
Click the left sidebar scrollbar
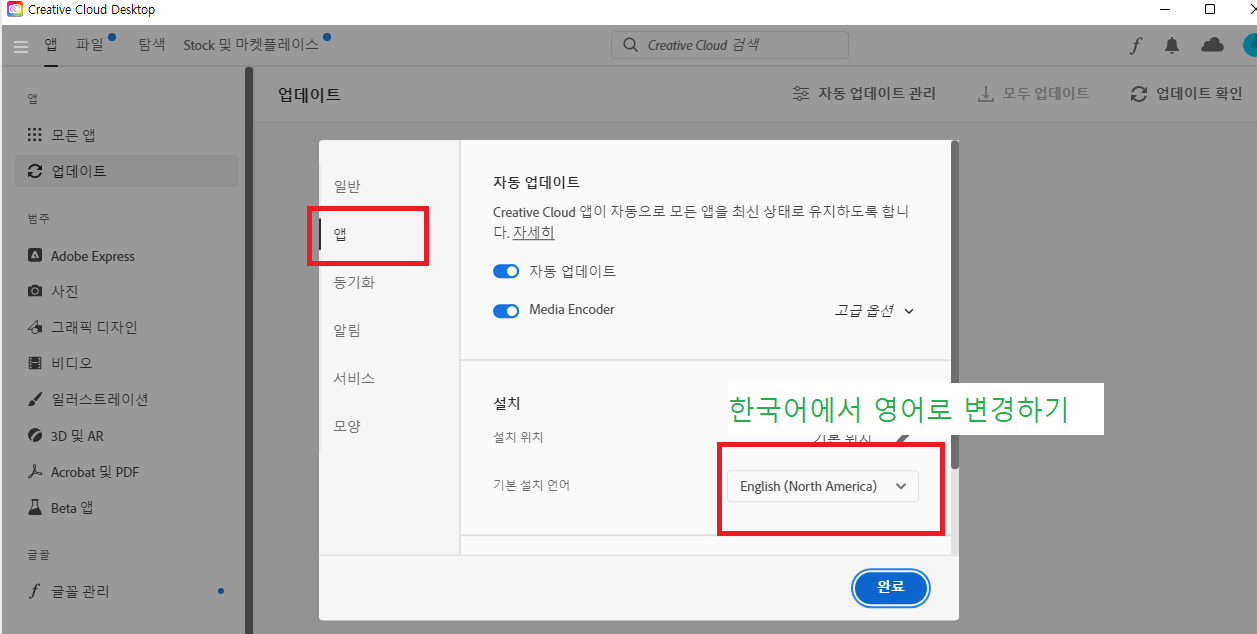[248, 350]
